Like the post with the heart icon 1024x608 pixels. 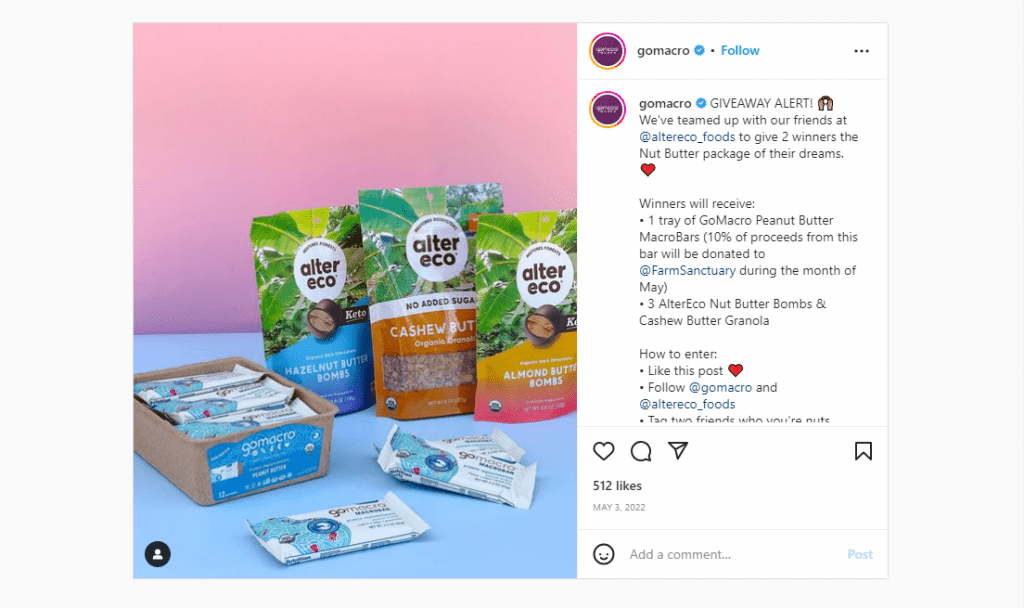603,451
